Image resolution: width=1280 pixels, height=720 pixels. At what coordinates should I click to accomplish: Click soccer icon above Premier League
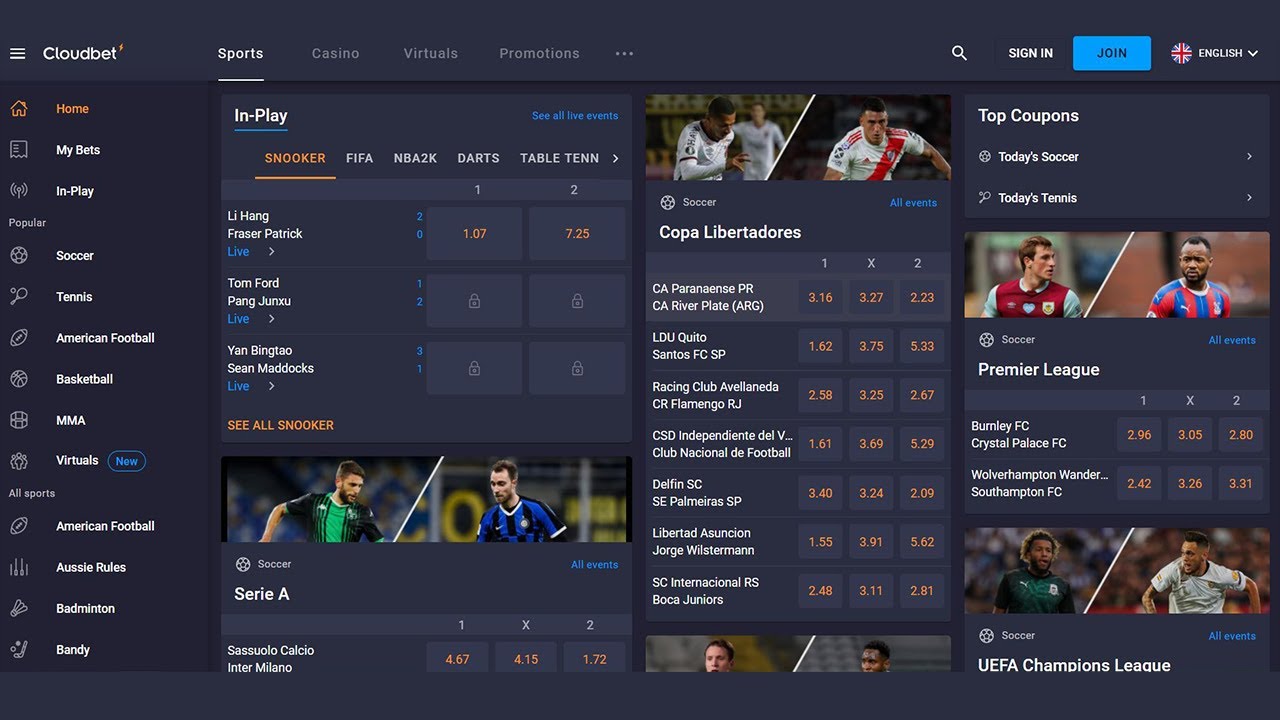tap(987, 339)
